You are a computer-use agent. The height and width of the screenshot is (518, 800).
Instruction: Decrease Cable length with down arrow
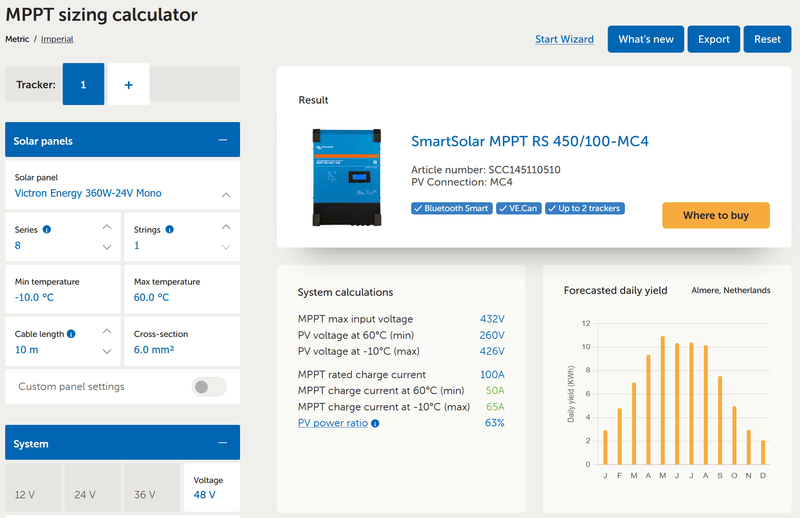(107, 351)
